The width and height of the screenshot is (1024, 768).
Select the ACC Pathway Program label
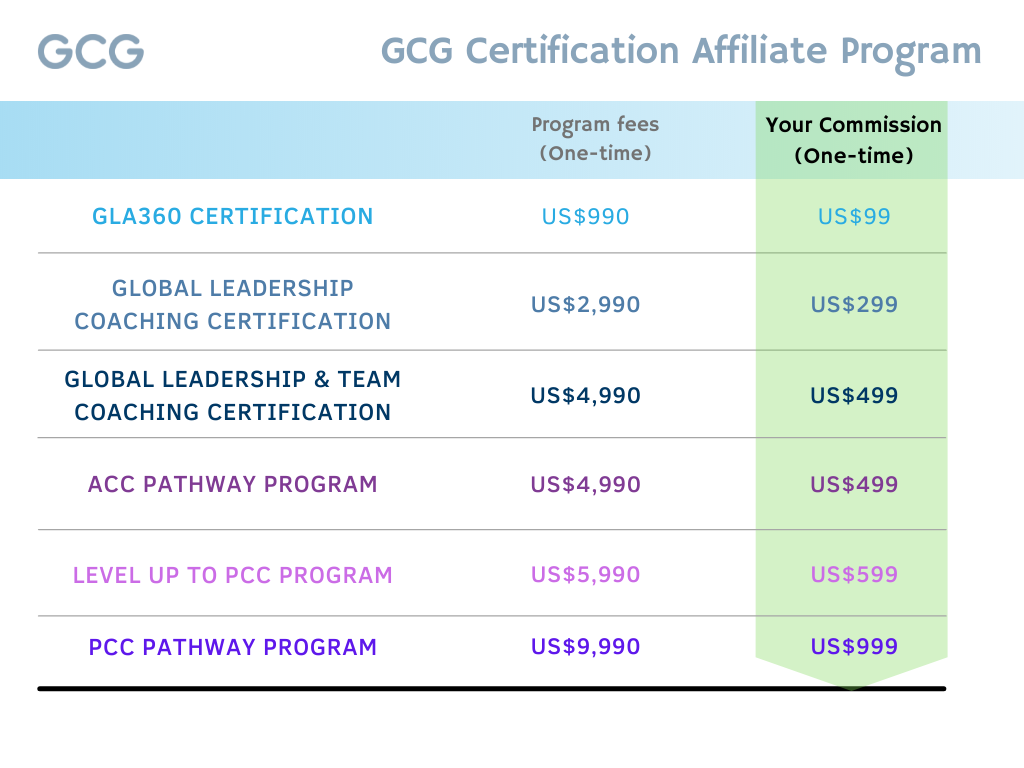(232, 484)
